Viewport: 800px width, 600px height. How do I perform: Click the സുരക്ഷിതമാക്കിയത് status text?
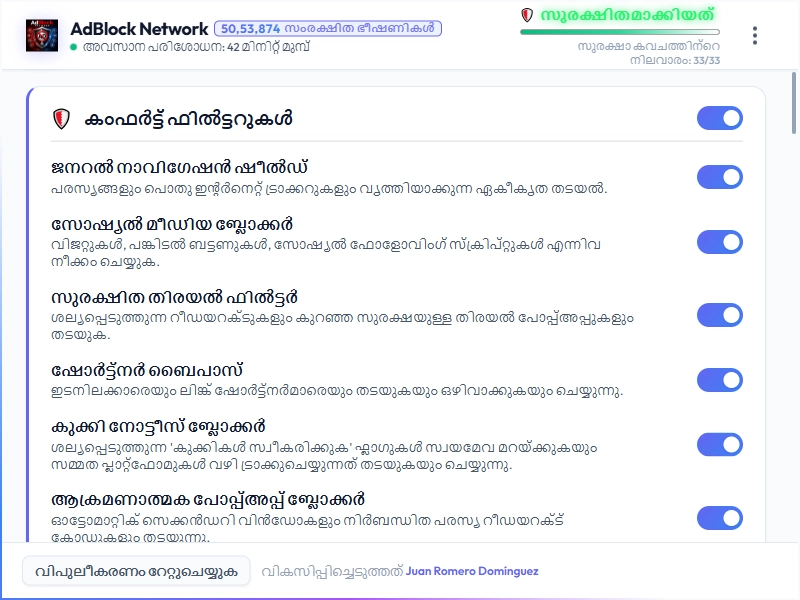click(628, 15)
